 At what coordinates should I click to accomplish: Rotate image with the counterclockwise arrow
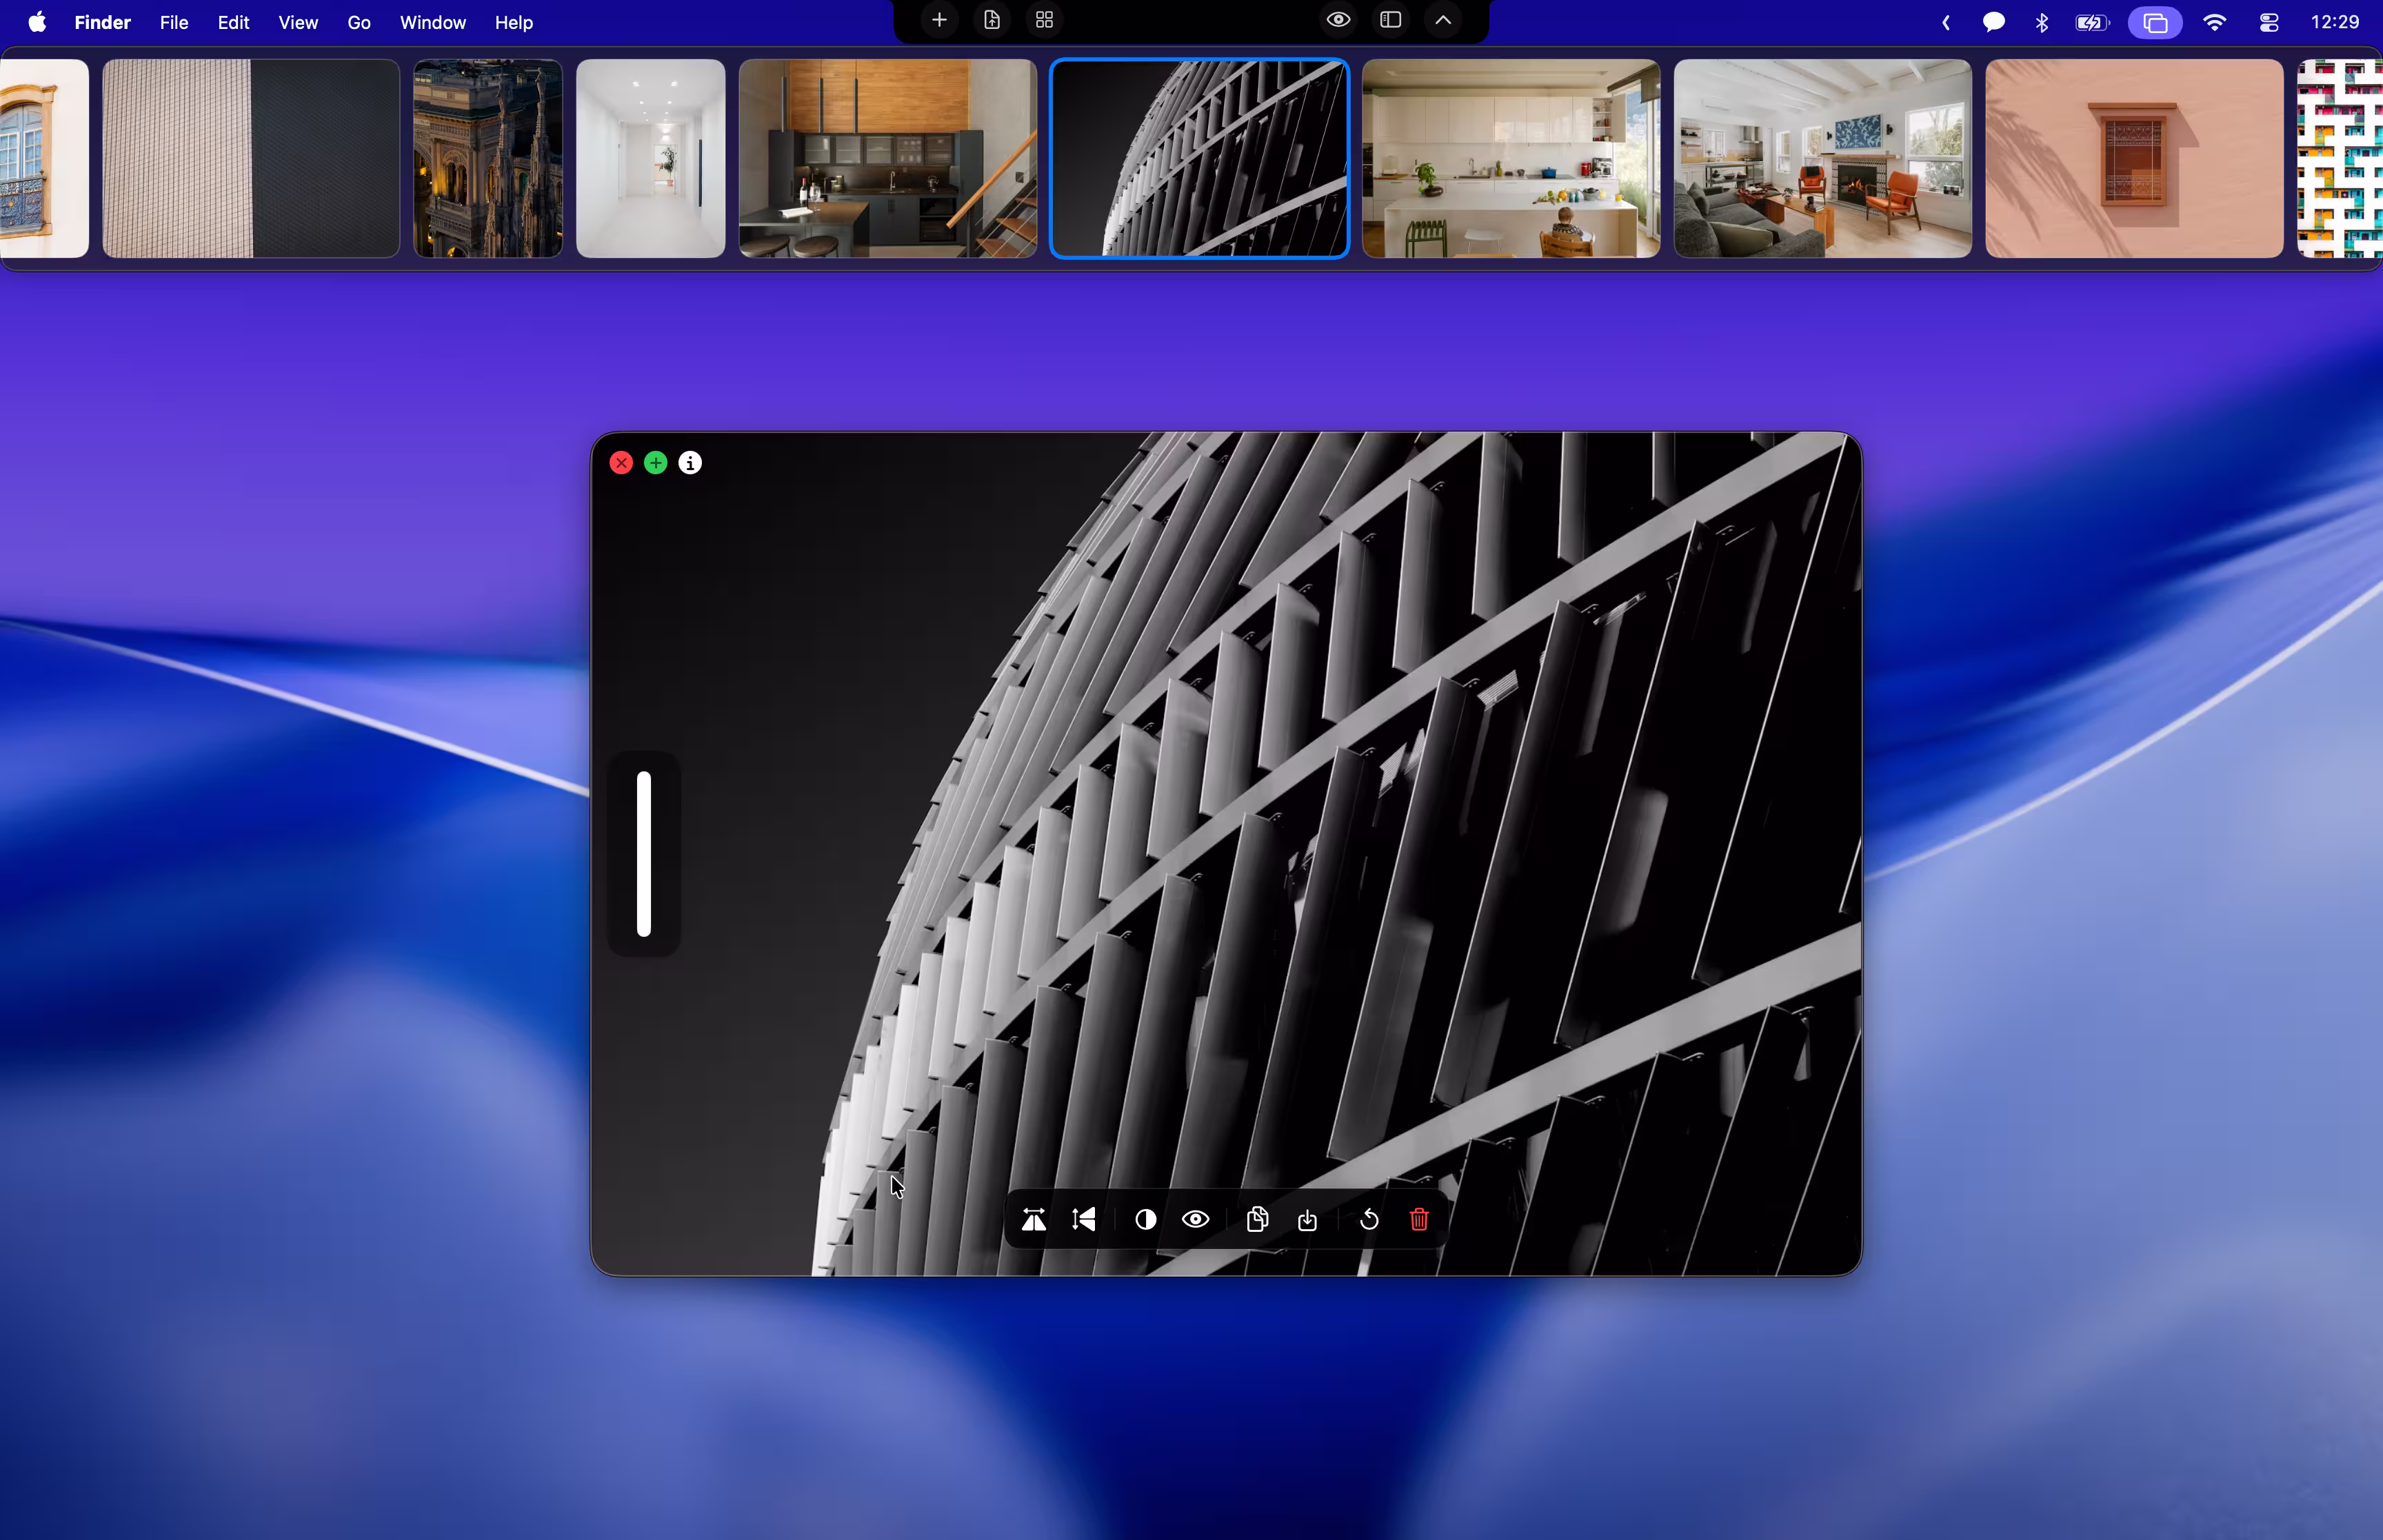[1369, 1219]
